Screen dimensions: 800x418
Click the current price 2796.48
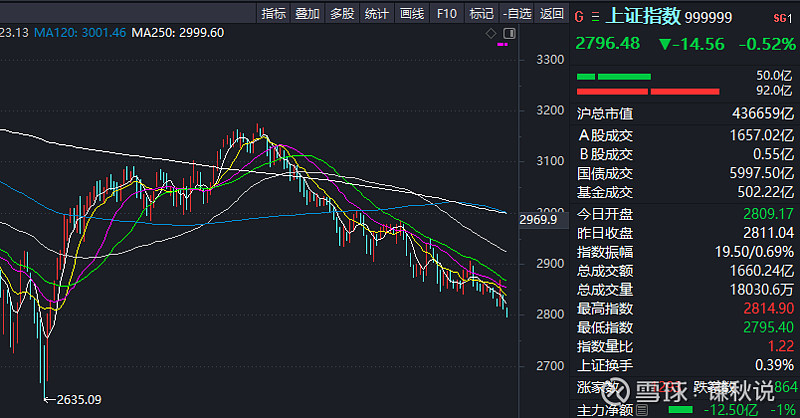[608, 43]
